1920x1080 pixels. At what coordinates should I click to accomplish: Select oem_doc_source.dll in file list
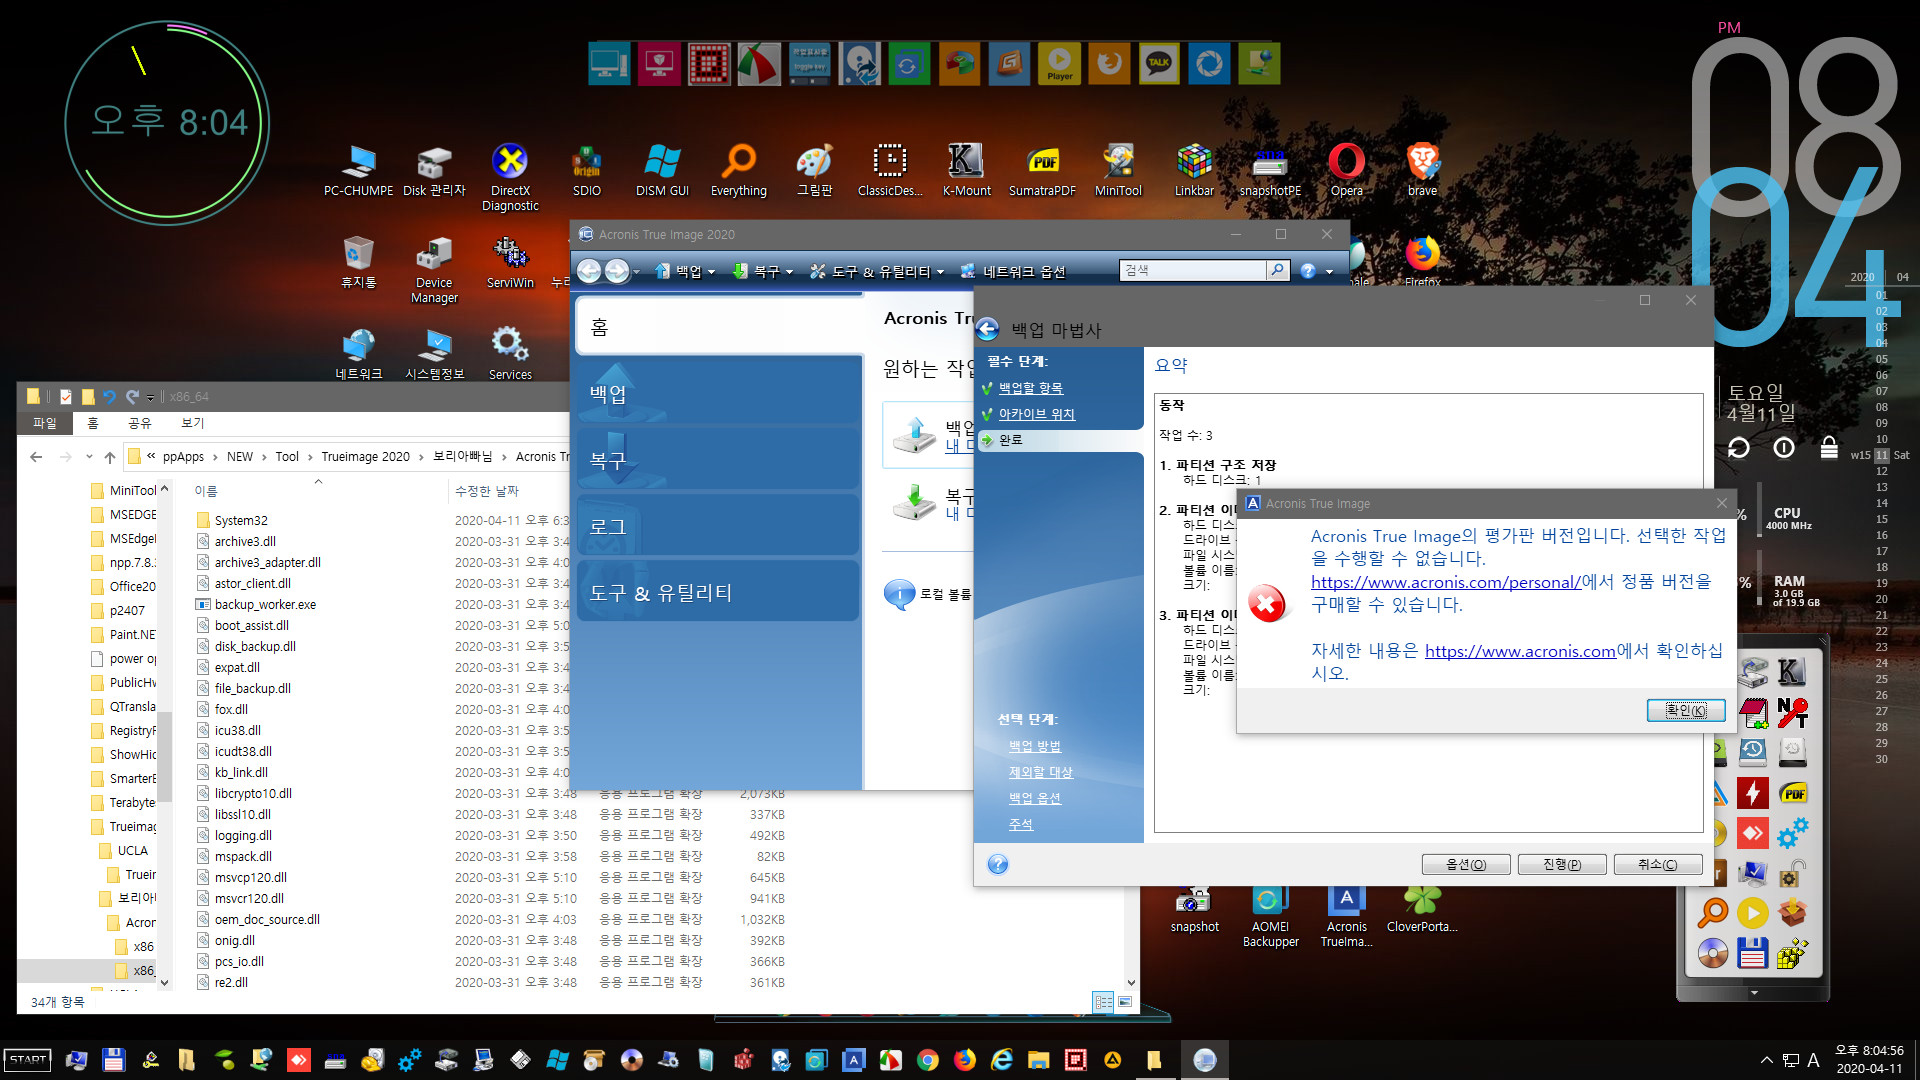click(x=267, y=919)
